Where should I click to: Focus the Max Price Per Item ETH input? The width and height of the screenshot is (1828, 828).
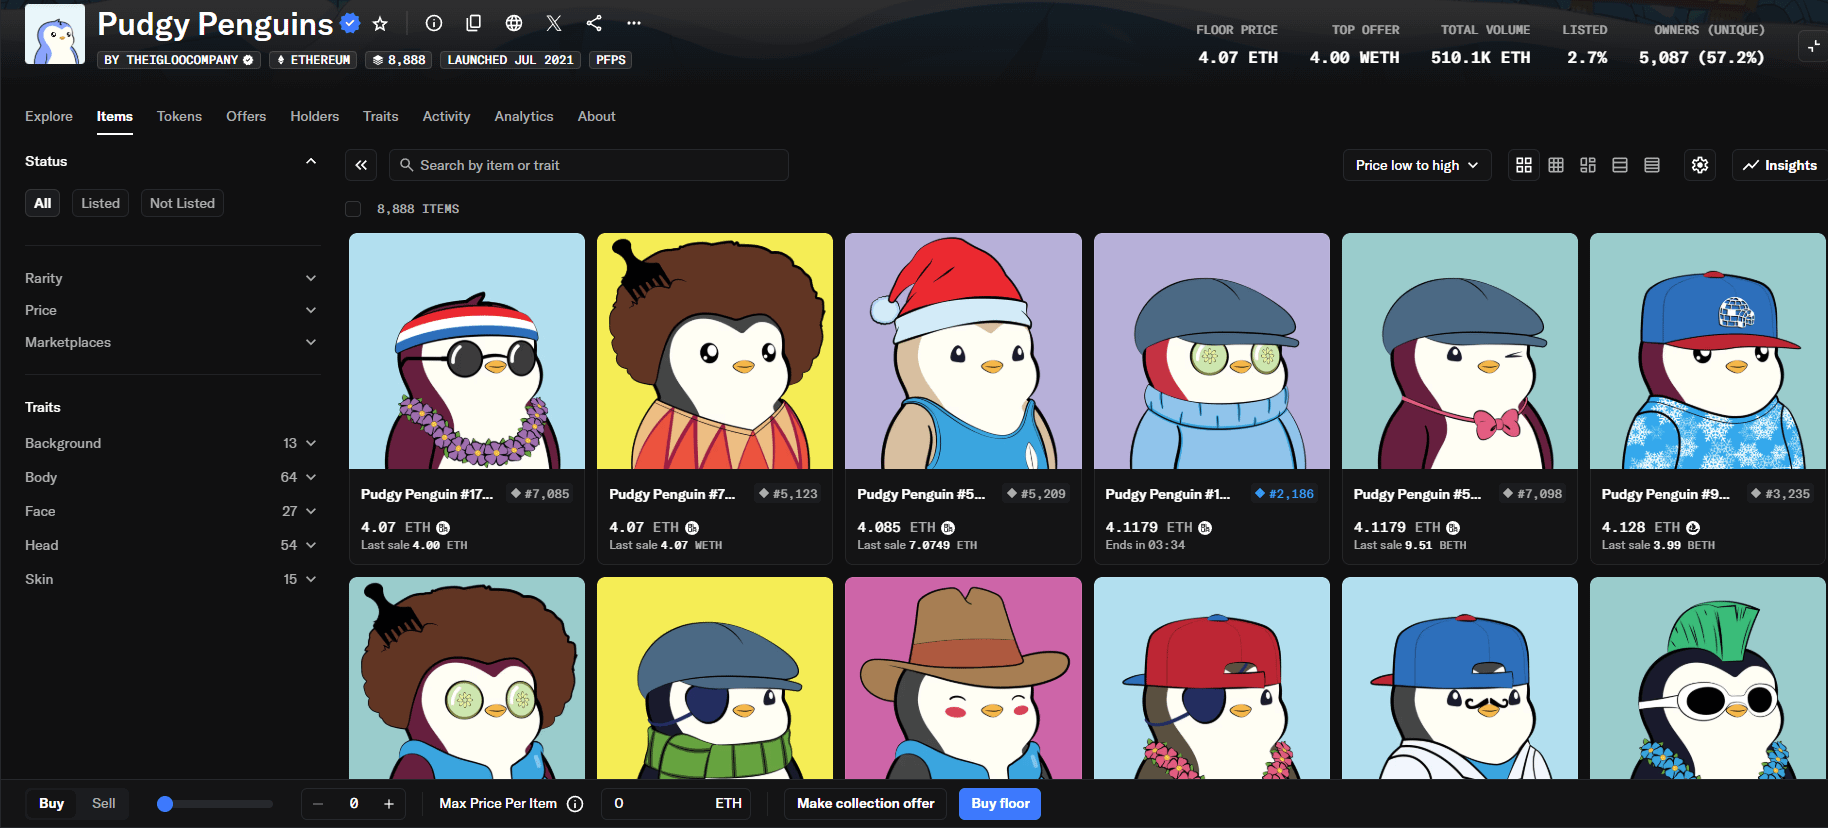pos(676,804)
